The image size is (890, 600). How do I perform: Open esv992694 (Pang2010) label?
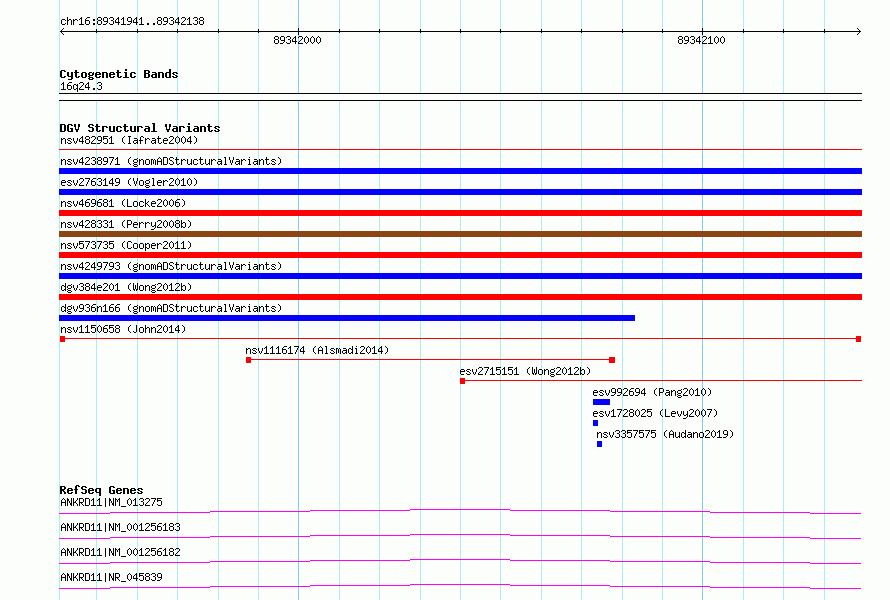tap(652, 392)
